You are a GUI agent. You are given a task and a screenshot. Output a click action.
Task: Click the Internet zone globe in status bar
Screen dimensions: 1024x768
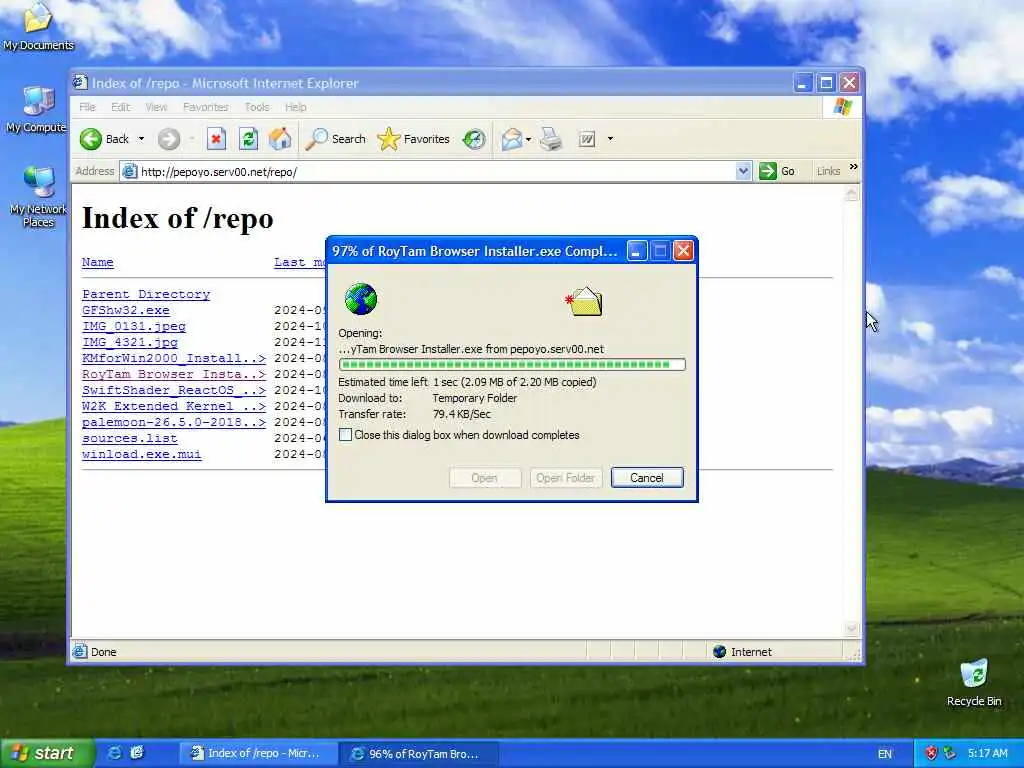(x=720, y=652)
